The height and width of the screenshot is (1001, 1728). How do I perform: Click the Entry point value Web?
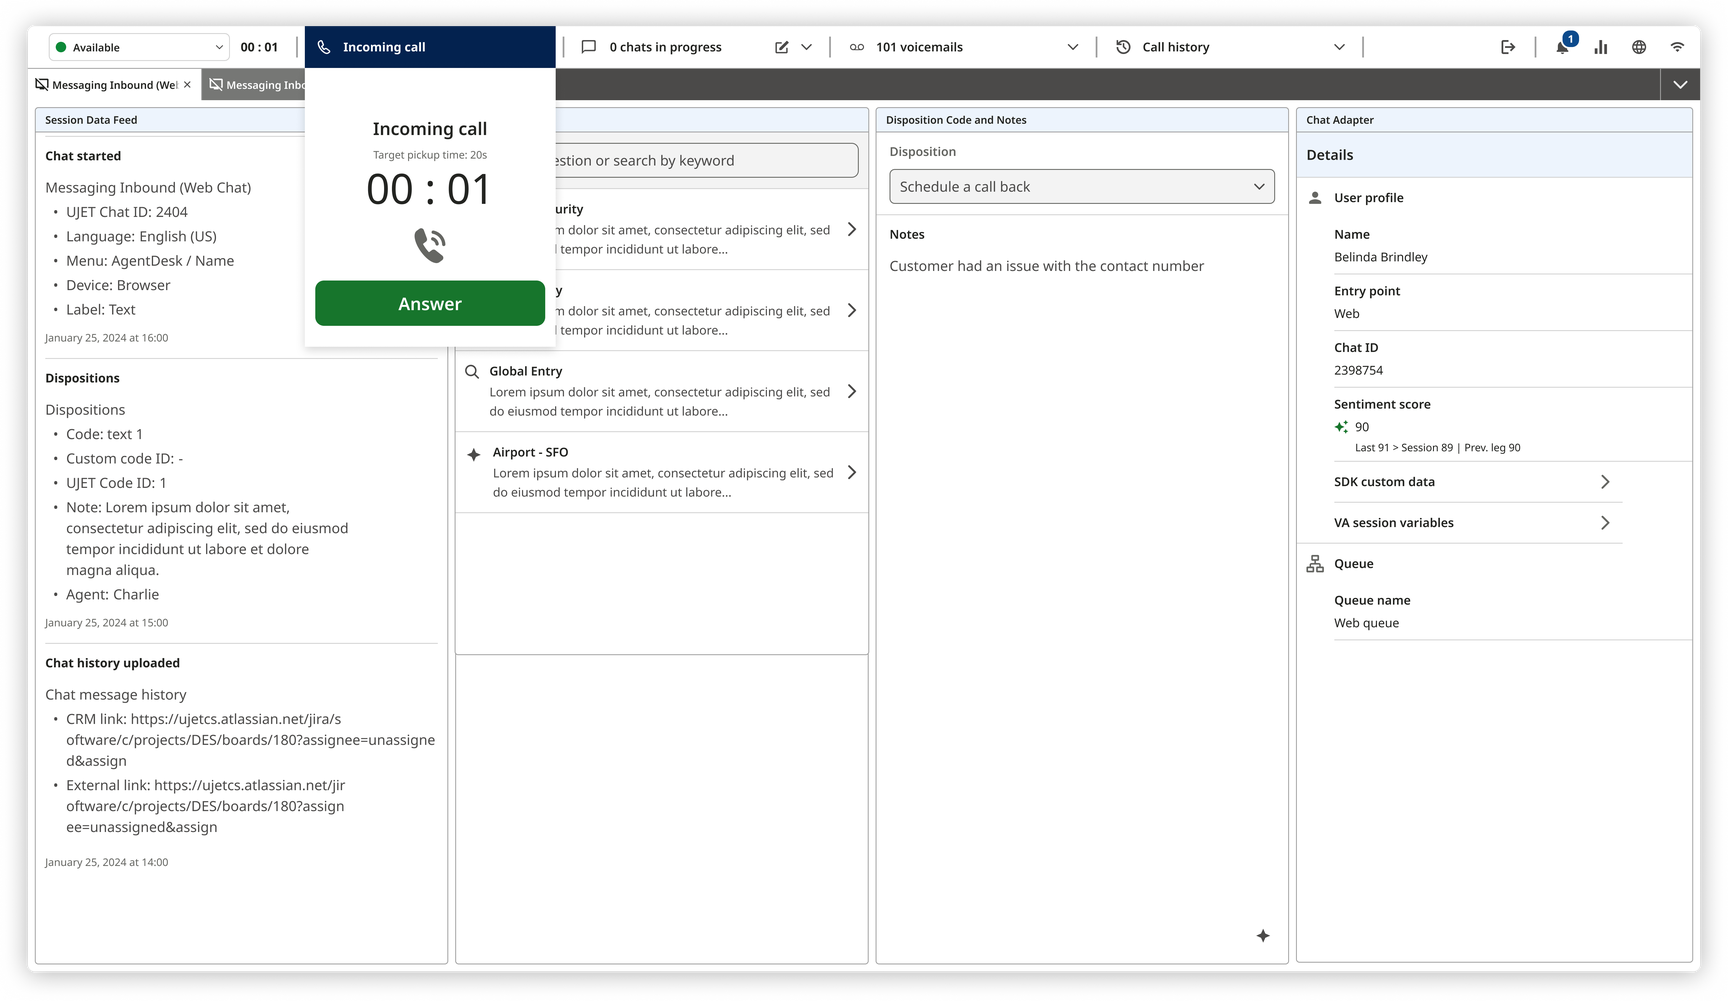(1347, 314)
